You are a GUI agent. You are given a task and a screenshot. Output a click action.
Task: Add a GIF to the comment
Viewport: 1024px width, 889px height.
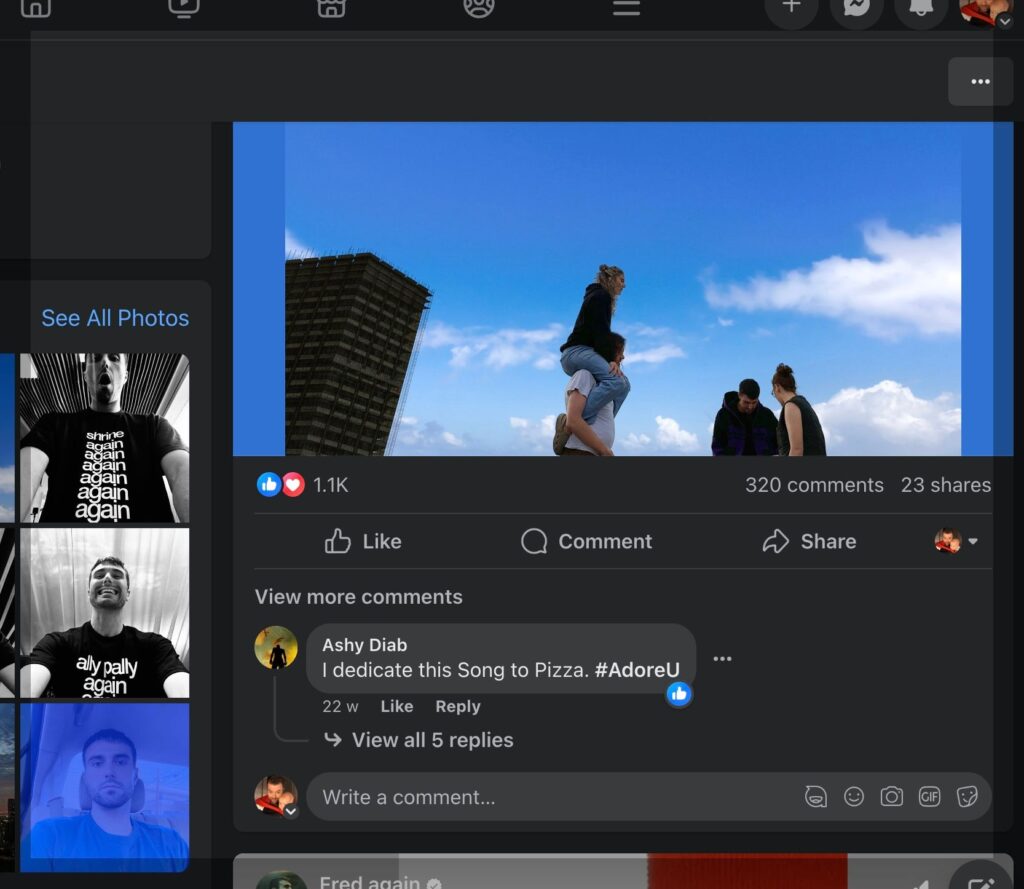click(x=929, y=797)
